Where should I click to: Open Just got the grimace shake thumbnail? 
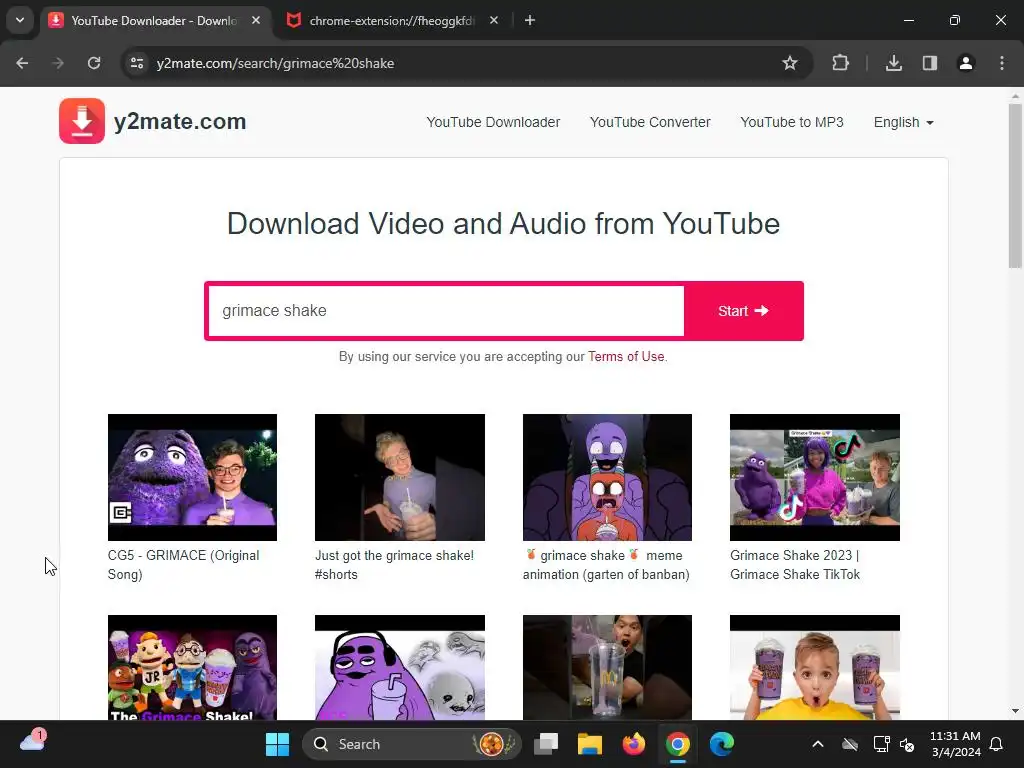point(400,477)
